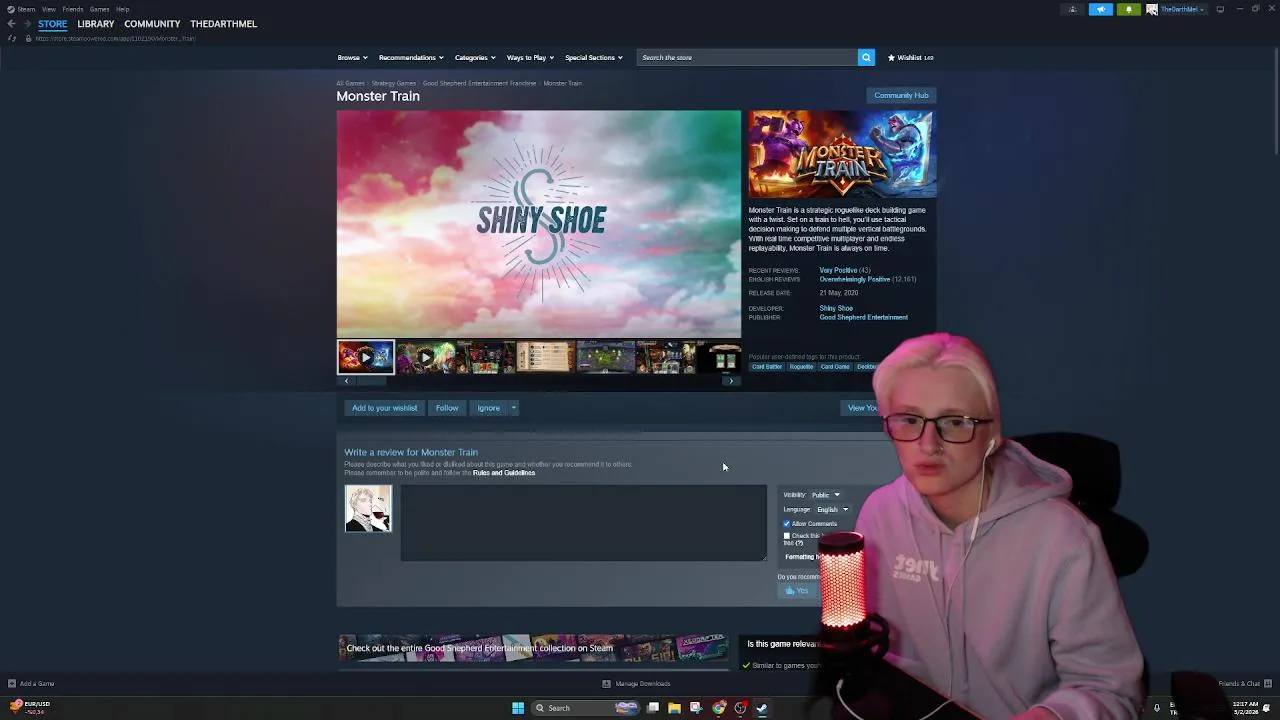Open File Explorer from the taskbar
Image resolution: width=1280 pixels, height=720 pixels.
674,708
